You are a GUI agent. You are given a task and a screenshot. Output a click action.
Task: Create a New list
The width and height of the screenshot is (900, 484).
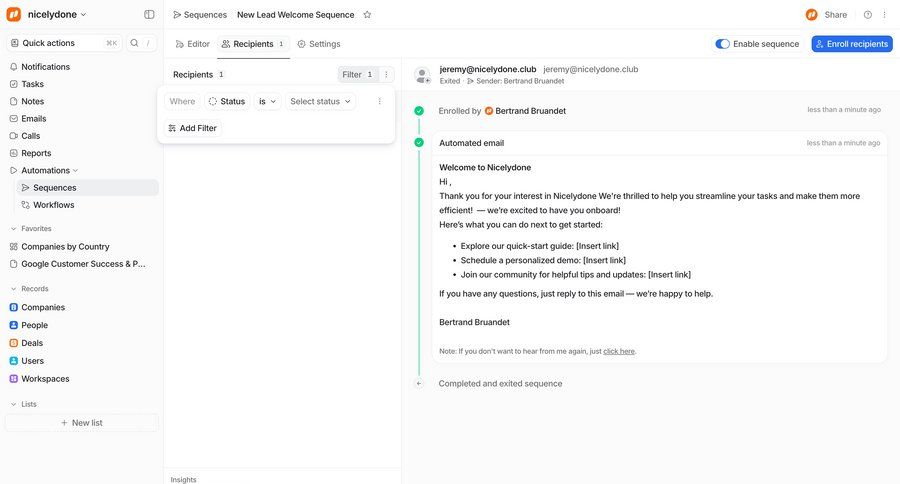point(82,423)
